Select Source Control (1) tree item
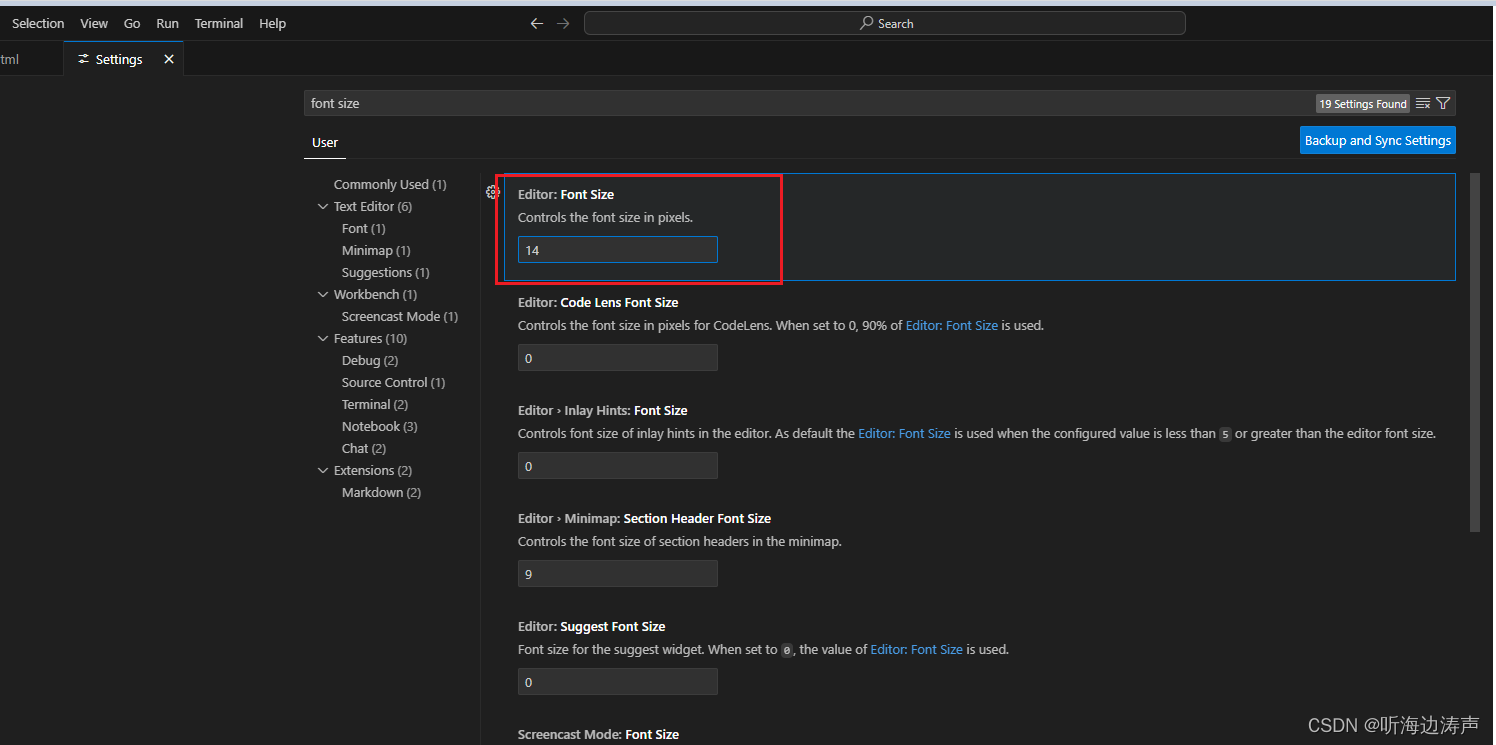 (x=394, y=382)
